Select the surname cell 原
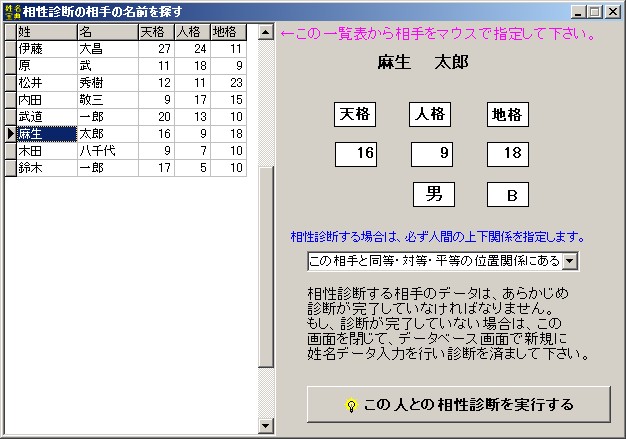The height and width of the screenshot is (439, 626). pos(47,66)
